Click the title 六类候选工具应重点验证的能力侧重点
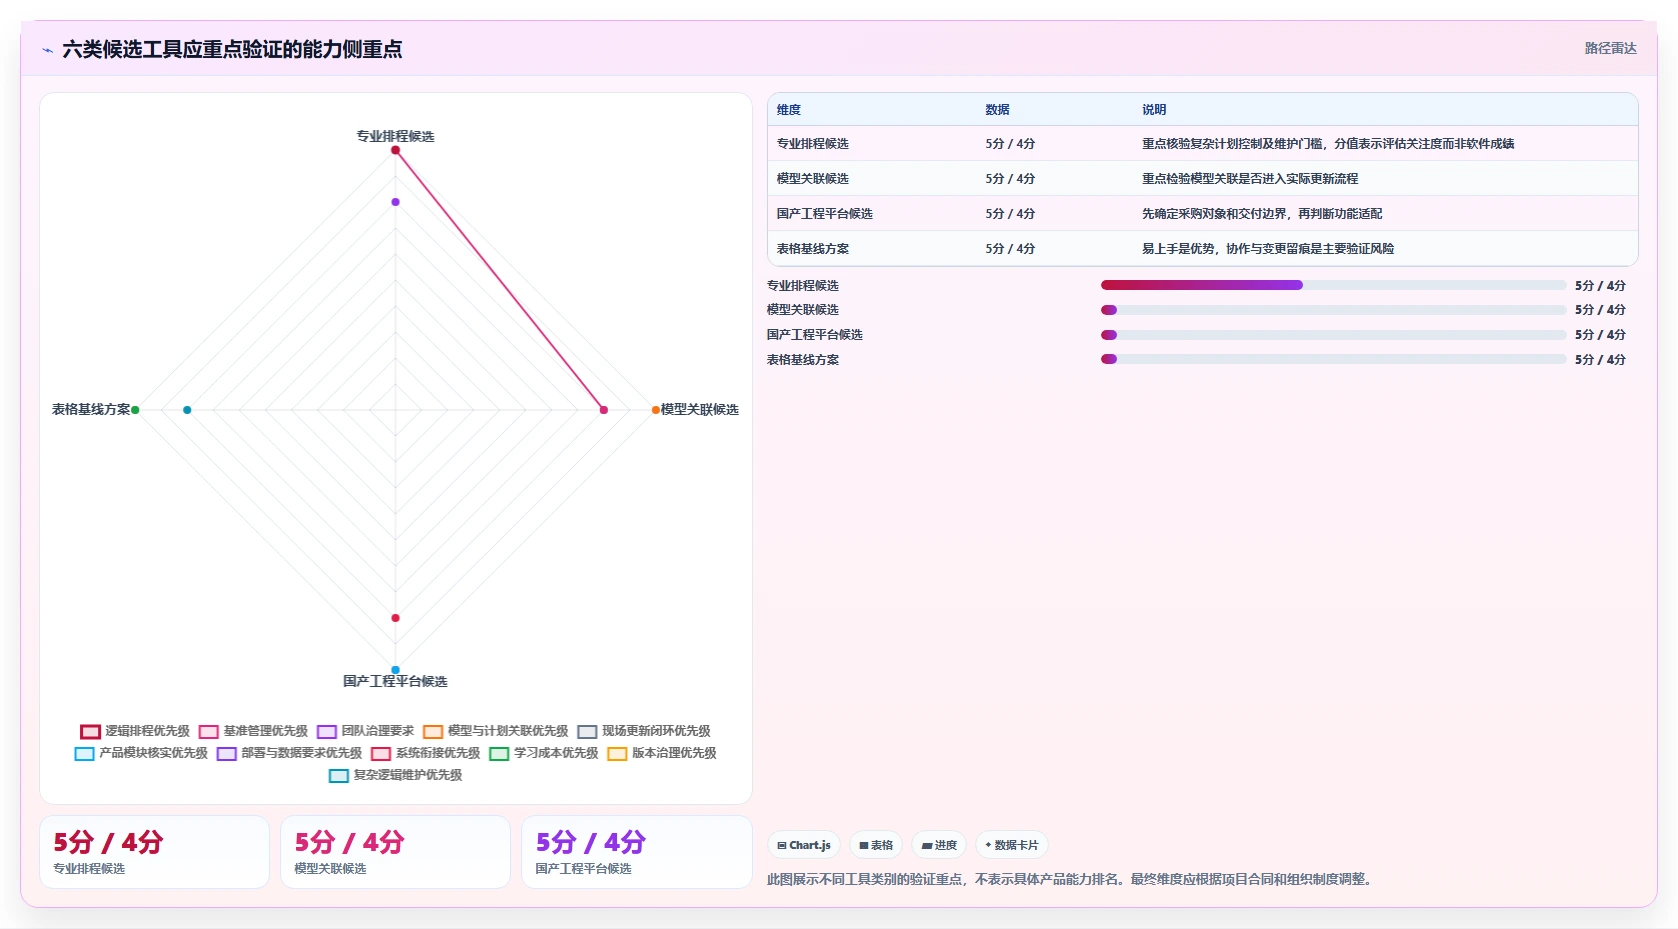1678x929 pixels. 232,49
